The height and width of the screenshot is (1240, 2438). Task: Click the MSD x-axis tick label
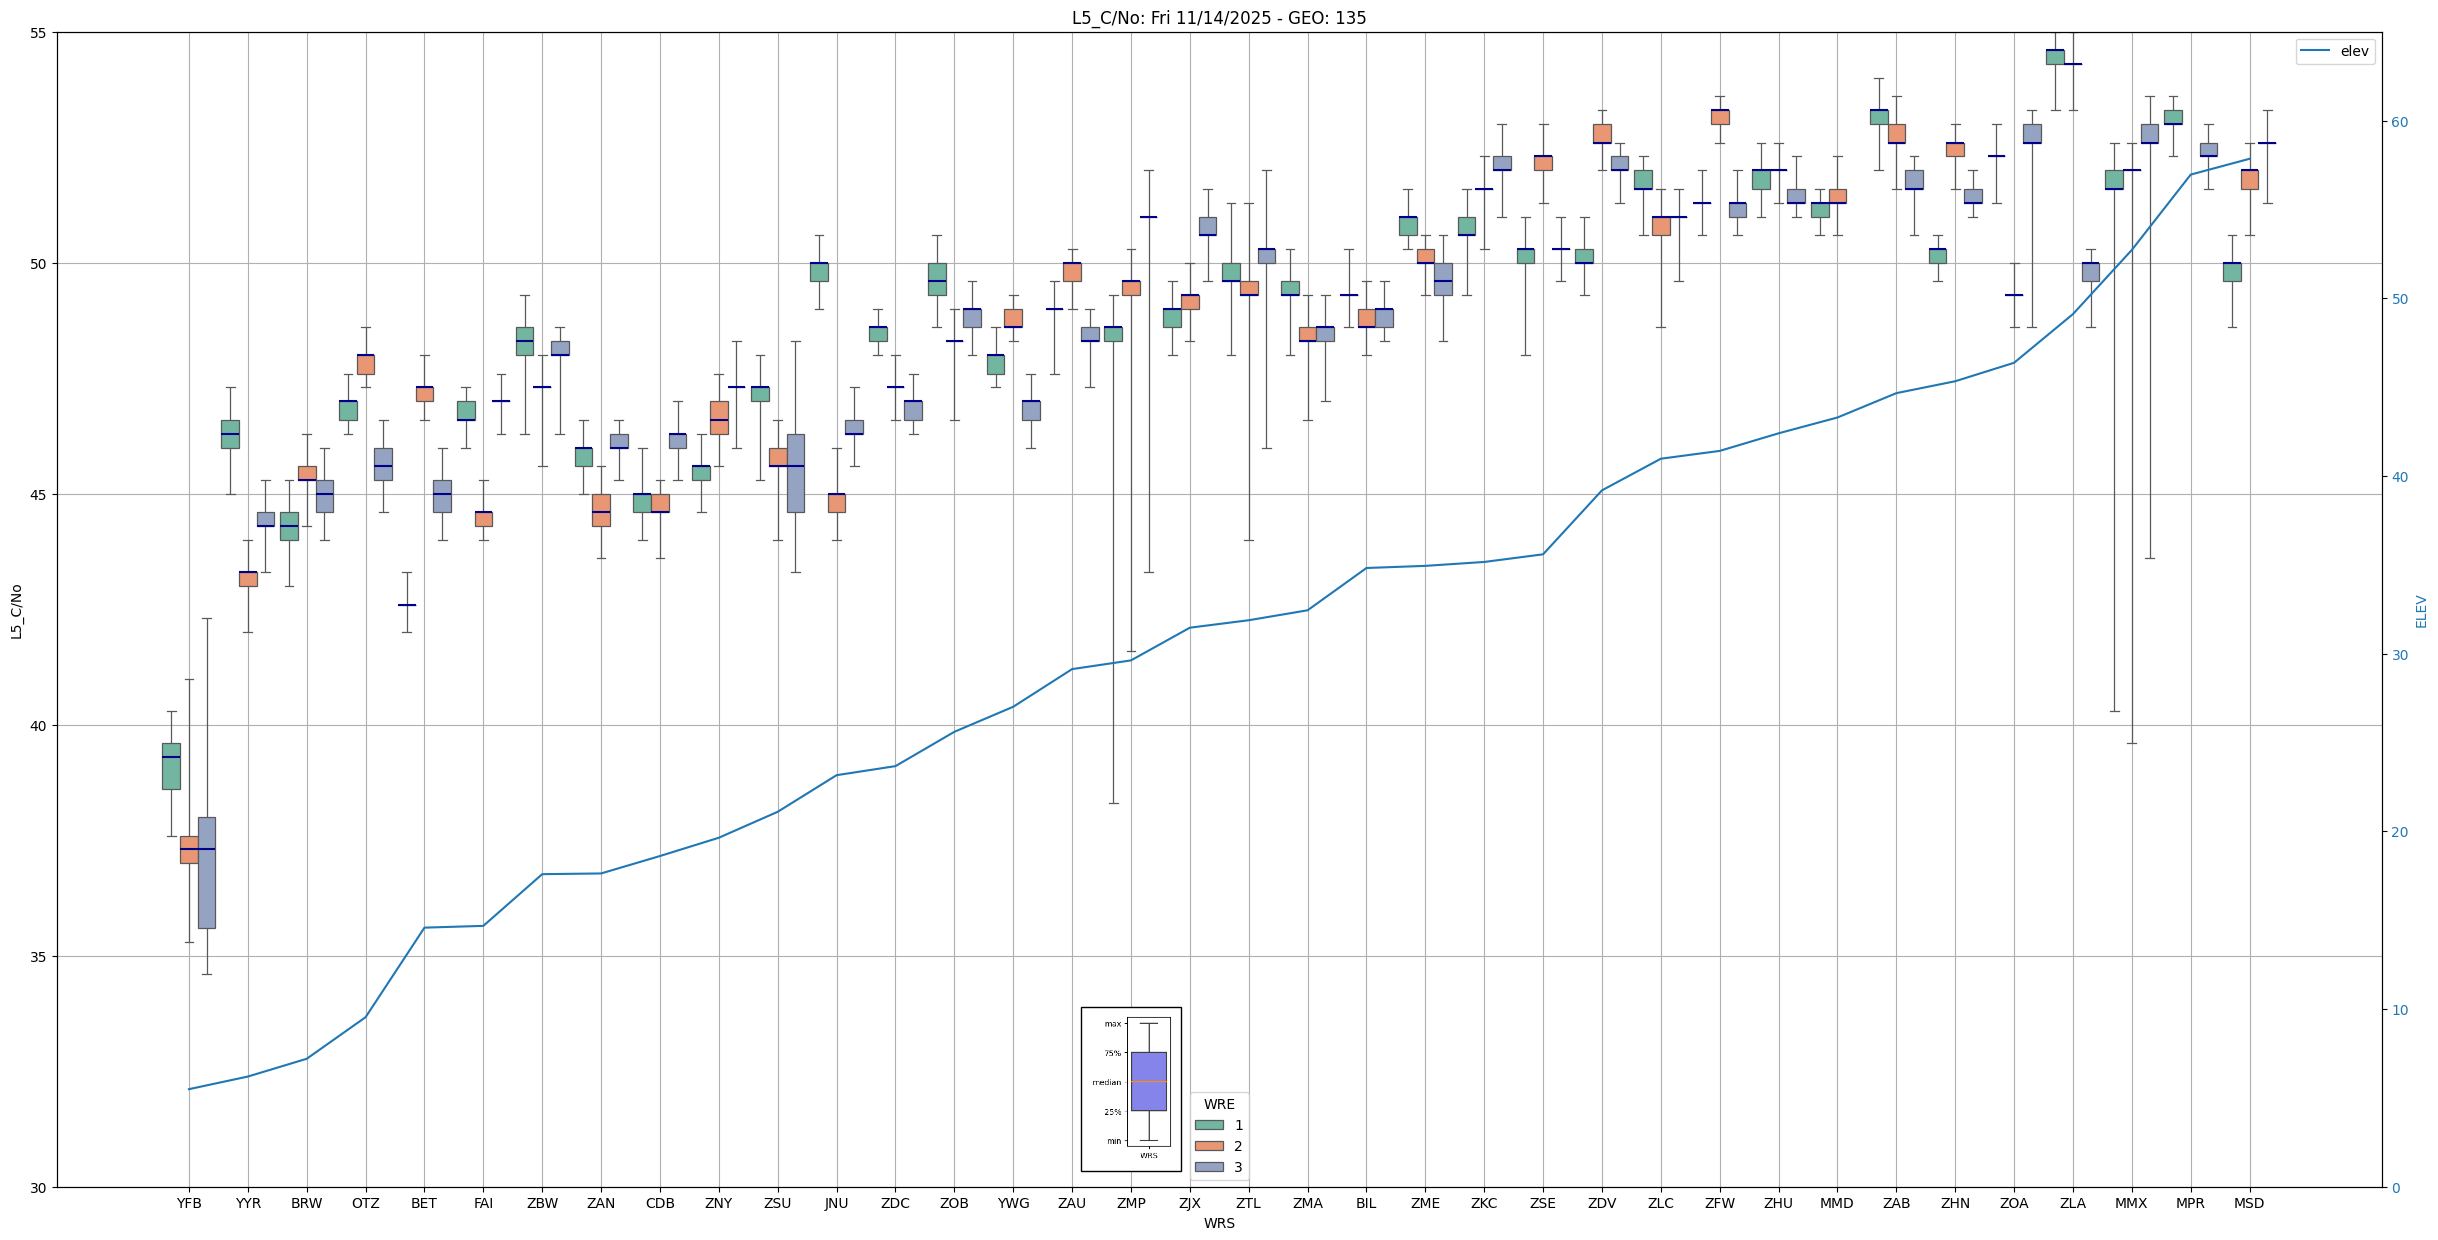(x=2249, y=1203)
